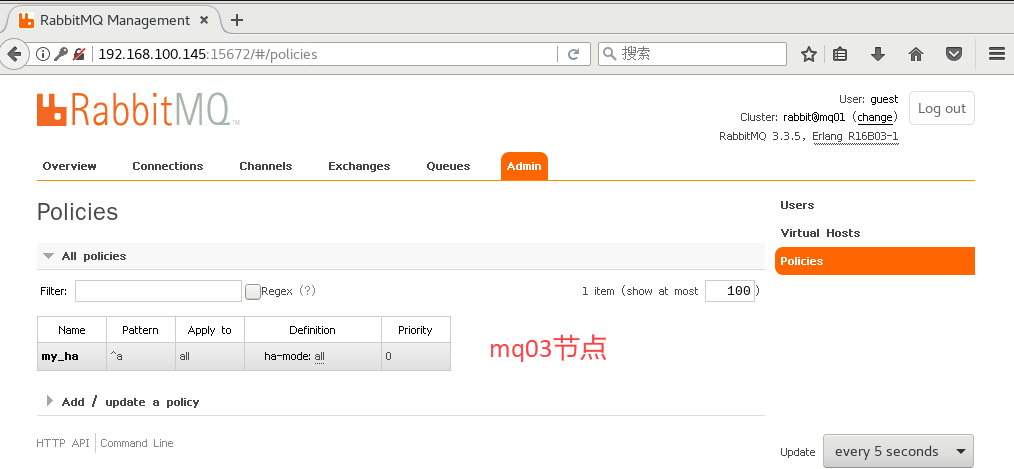
Task: Switch to Channels tab
Action: pos(266,166)
